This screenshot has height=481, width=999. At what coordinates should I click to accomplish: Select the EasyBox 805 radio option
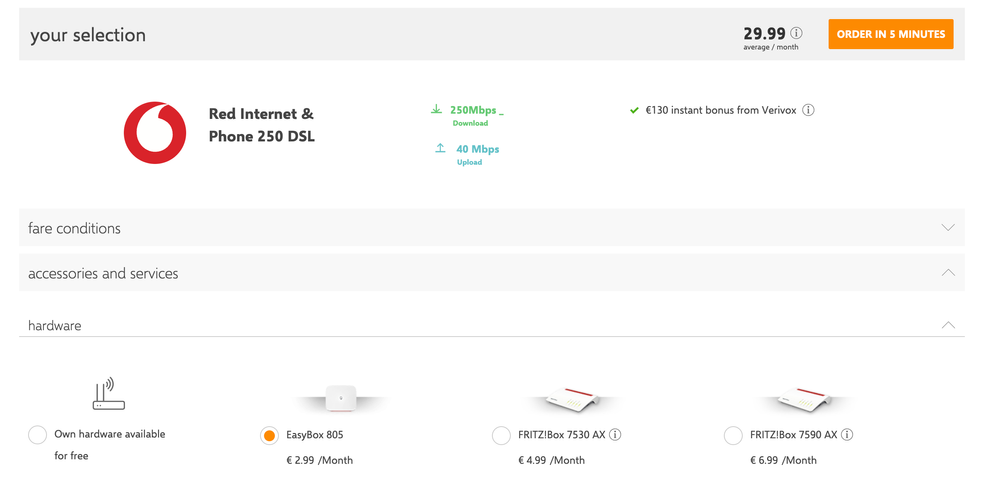point(269,435)
